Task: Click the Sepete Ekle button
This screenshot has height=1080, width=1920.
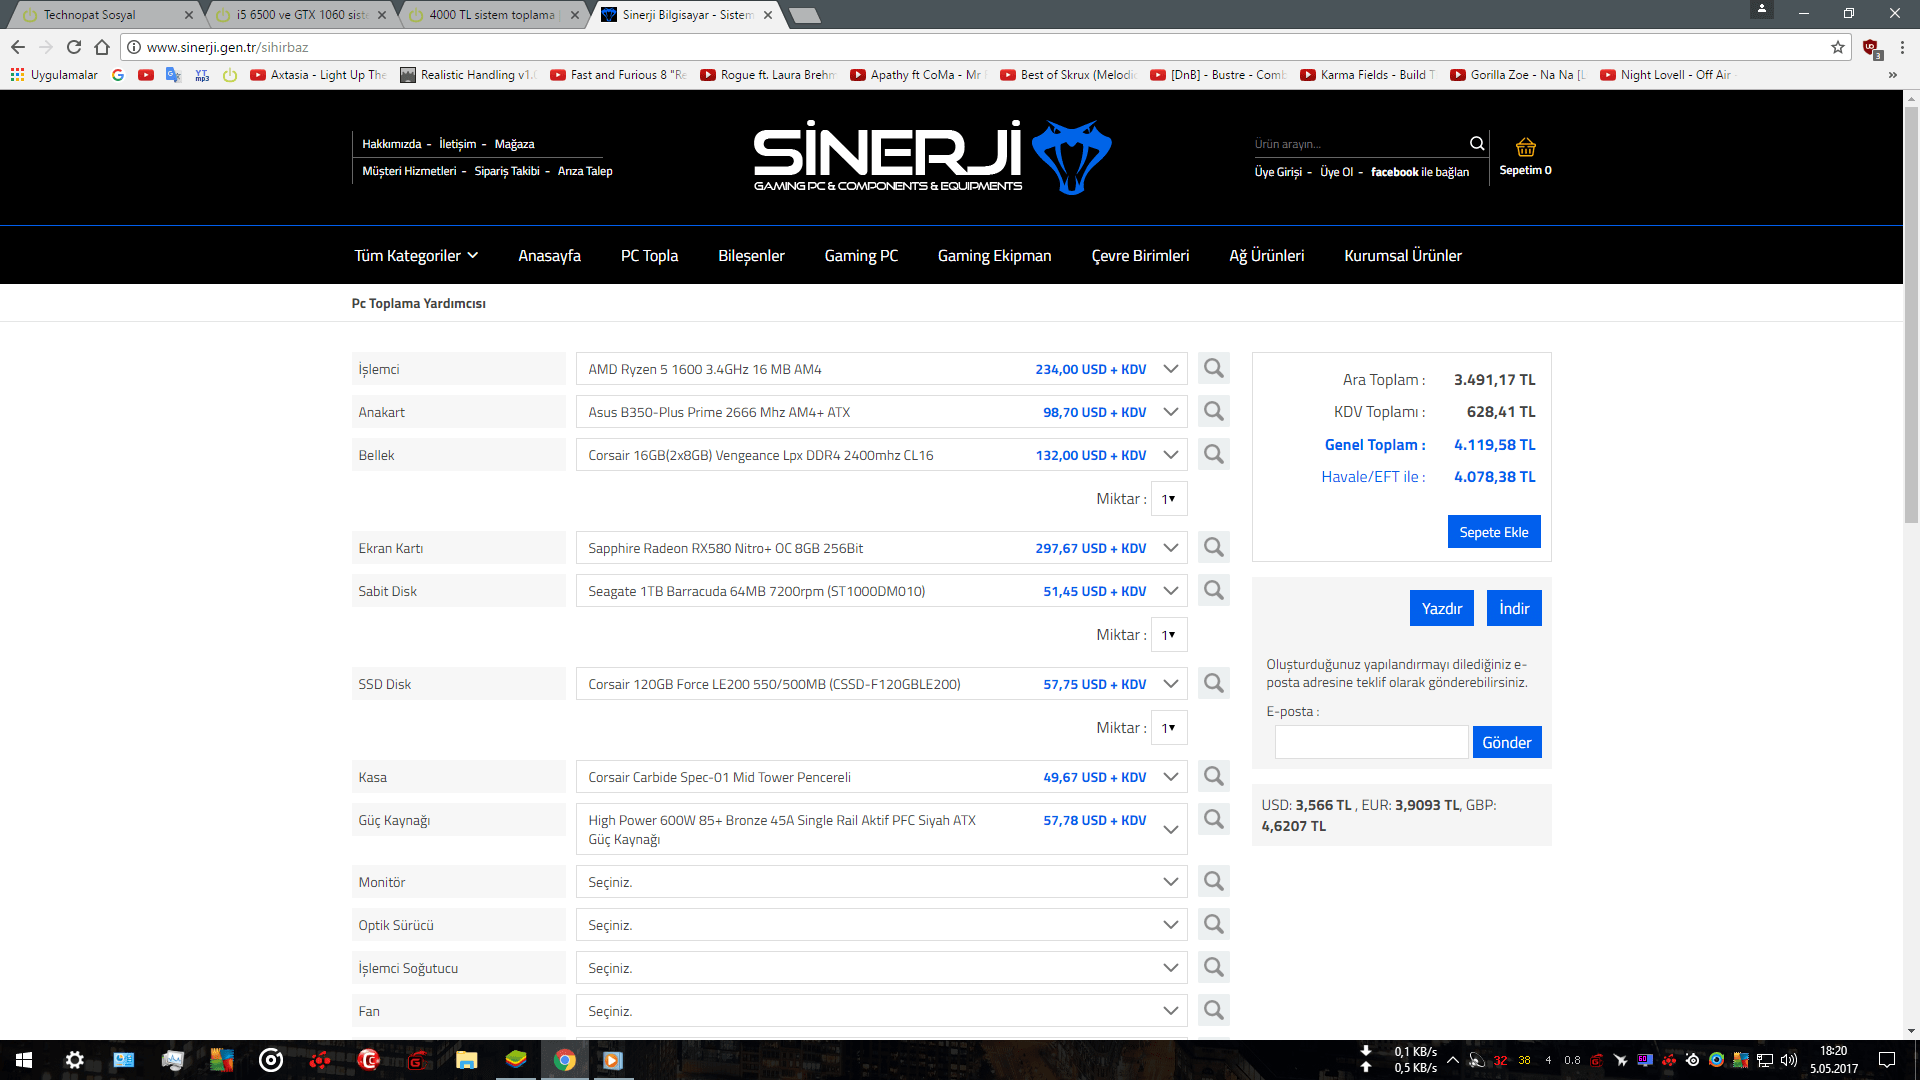Action: pos(1493,532)
